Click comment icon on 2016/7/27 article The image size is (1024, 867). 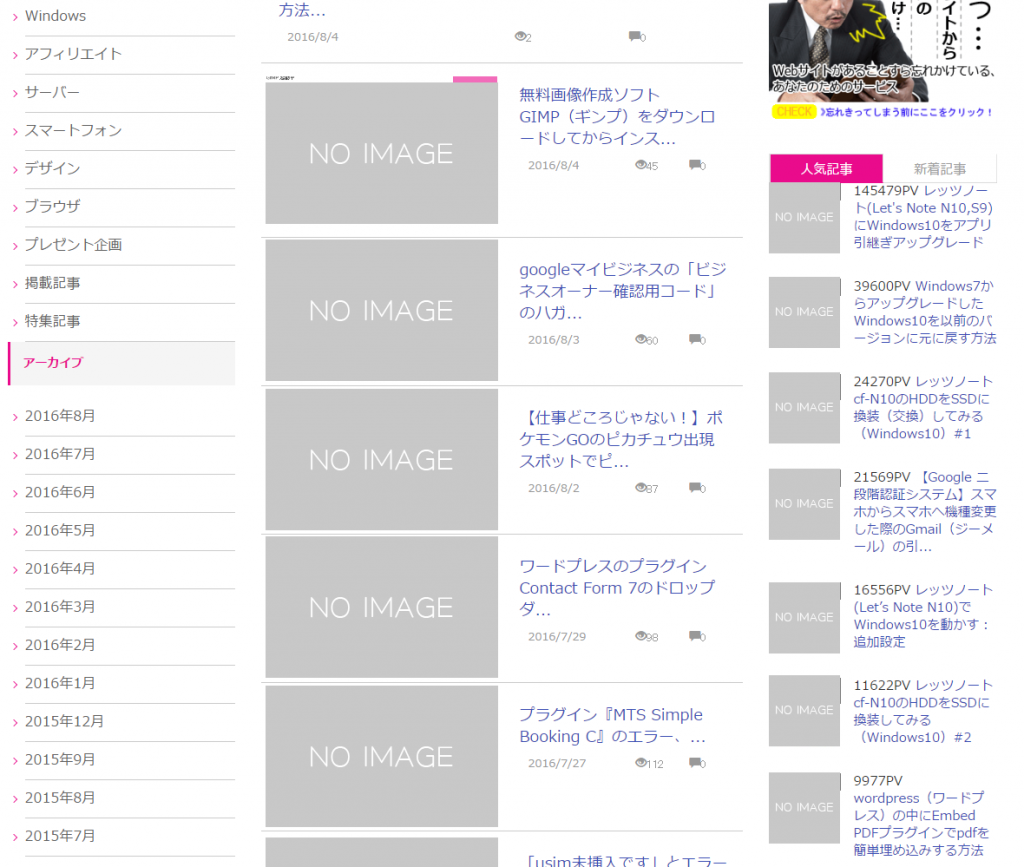tap(695, 763)
